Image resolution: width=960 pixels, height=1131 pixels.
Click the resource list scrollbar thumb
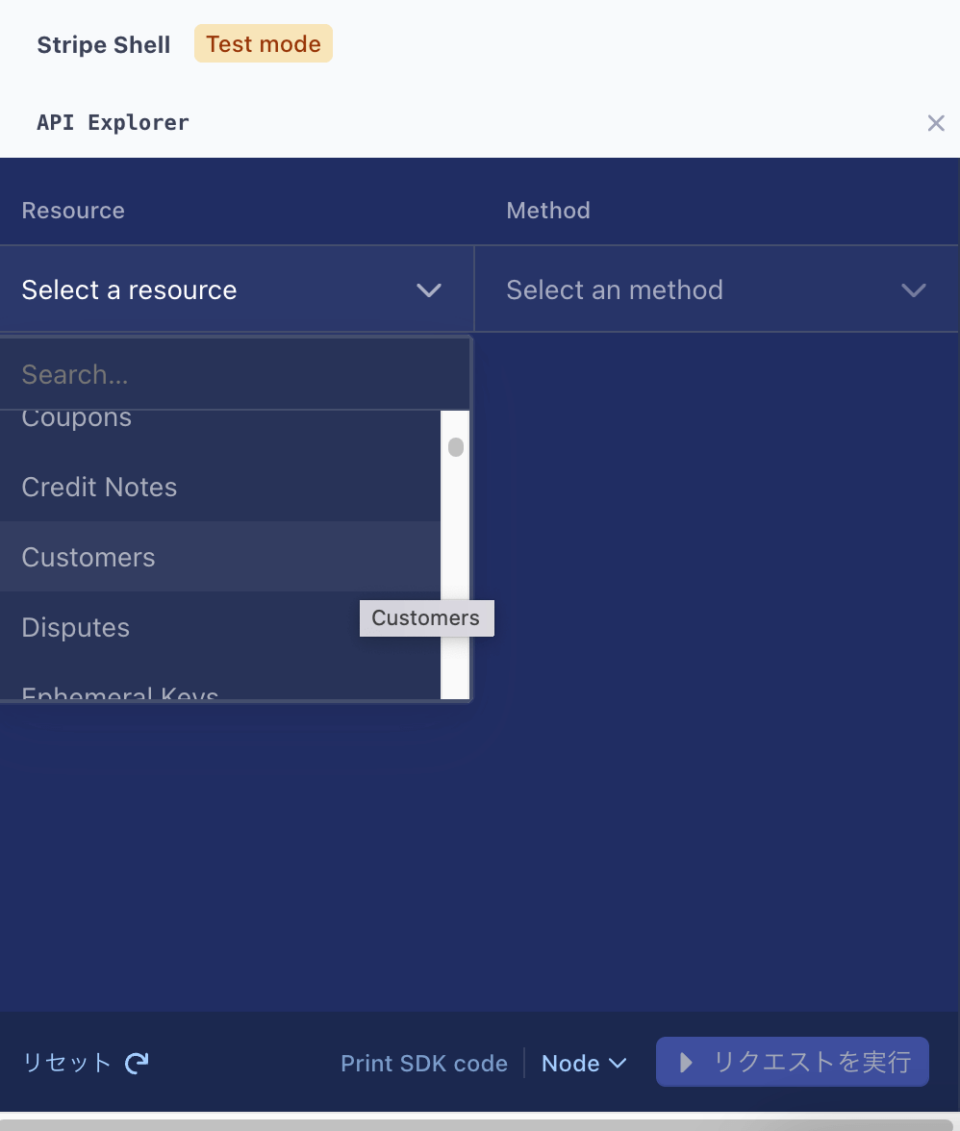pos(456,447)
